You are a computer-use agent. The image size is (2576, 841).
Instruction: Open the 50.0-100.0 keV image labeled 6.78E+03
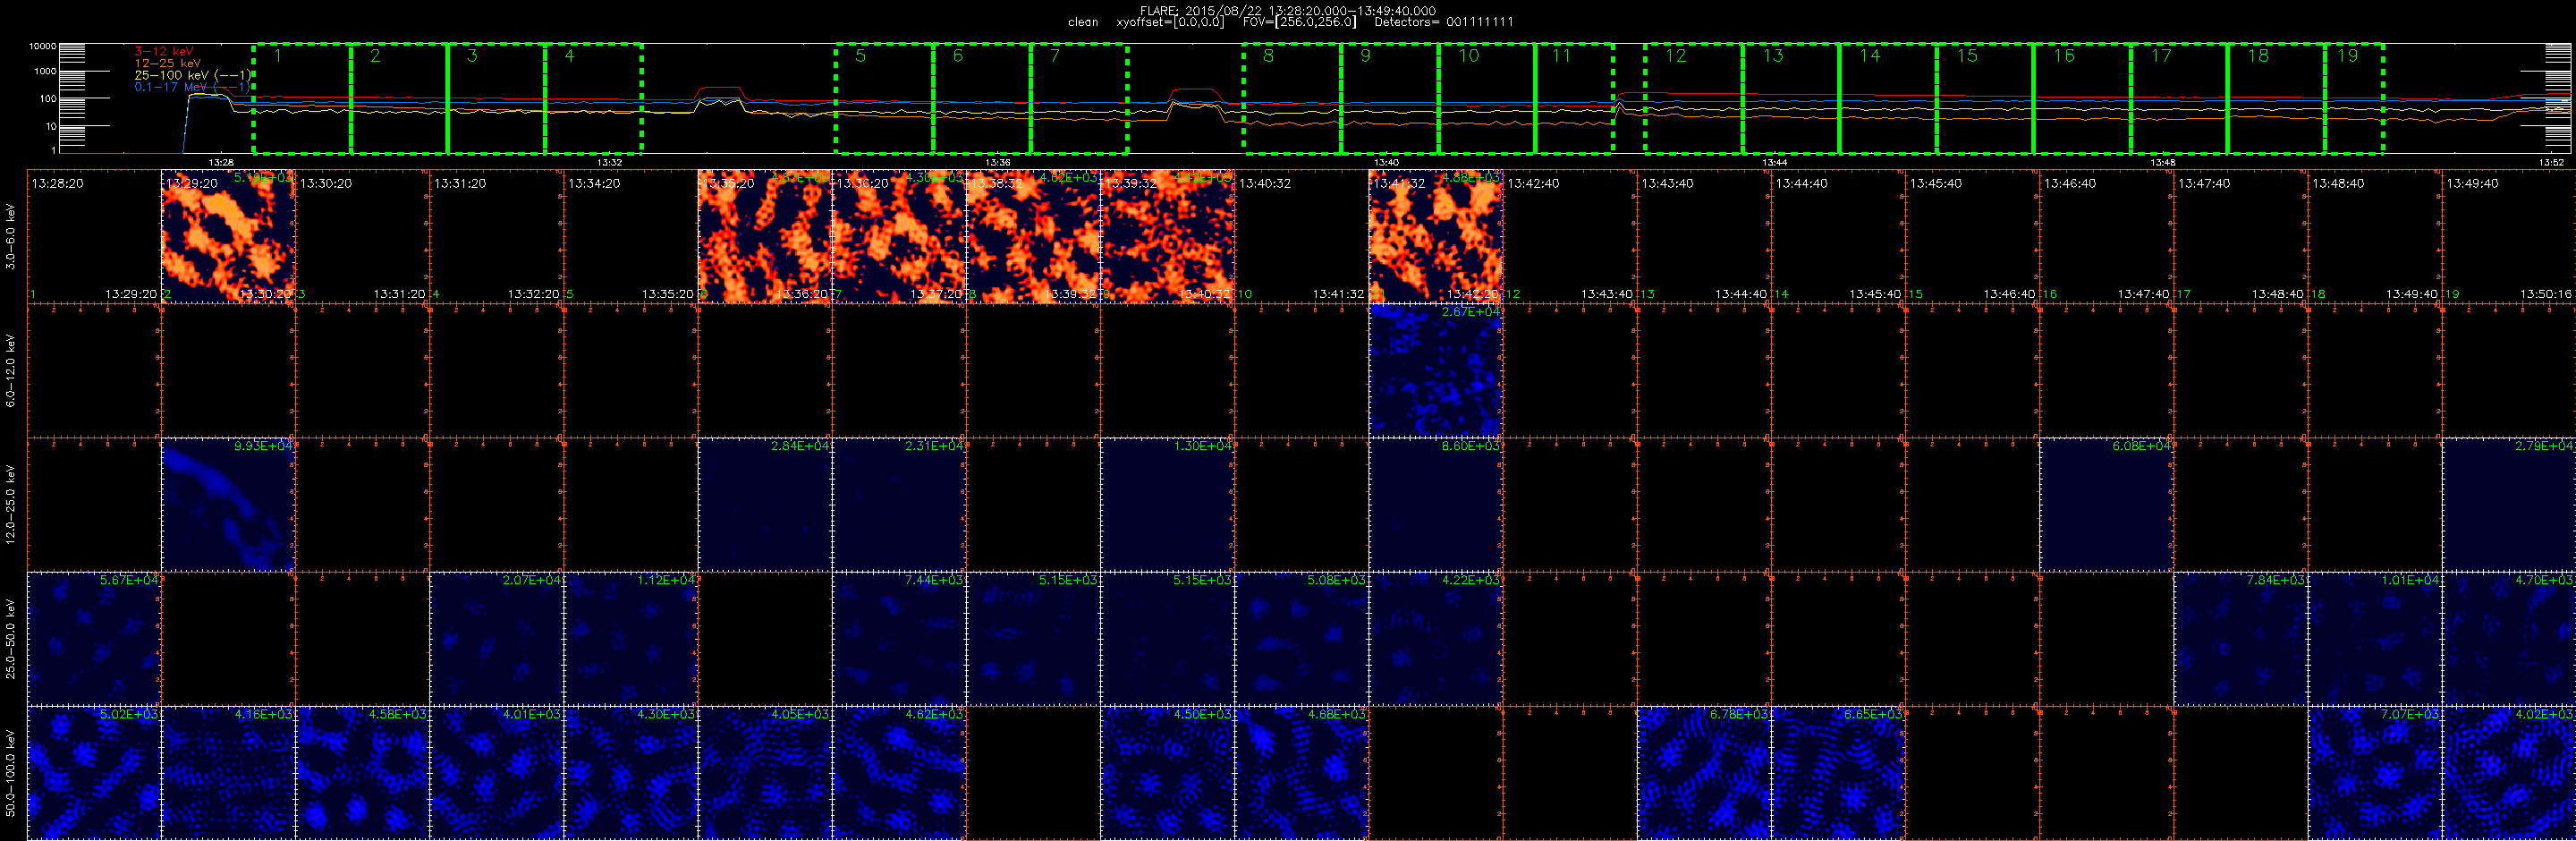(x=1704, y=773)
